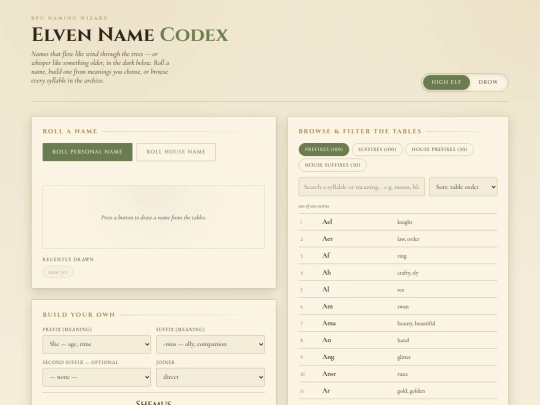Select the 'Am' prefix row
Image resolution: width=540 pixels, height=405 pixels.
pos(398,307)
